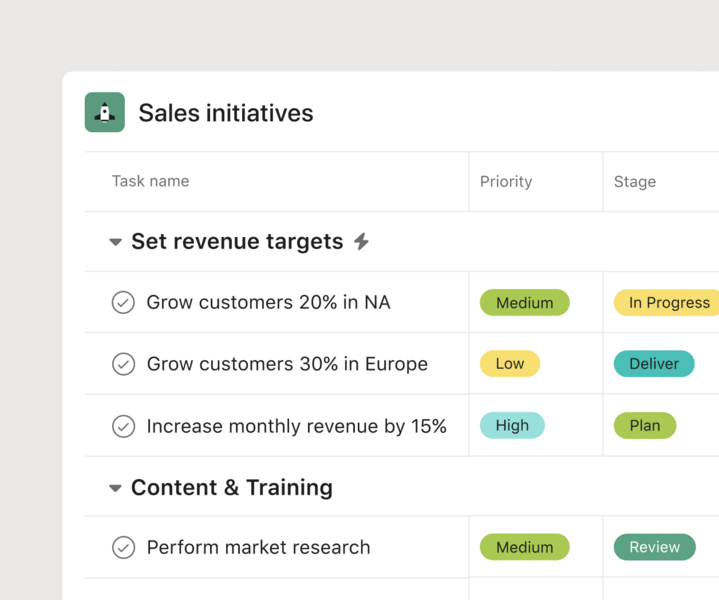Click the Deliver stage tag
Image resolution: width=719 pixels, height=600 pixels.
(654, 364)
